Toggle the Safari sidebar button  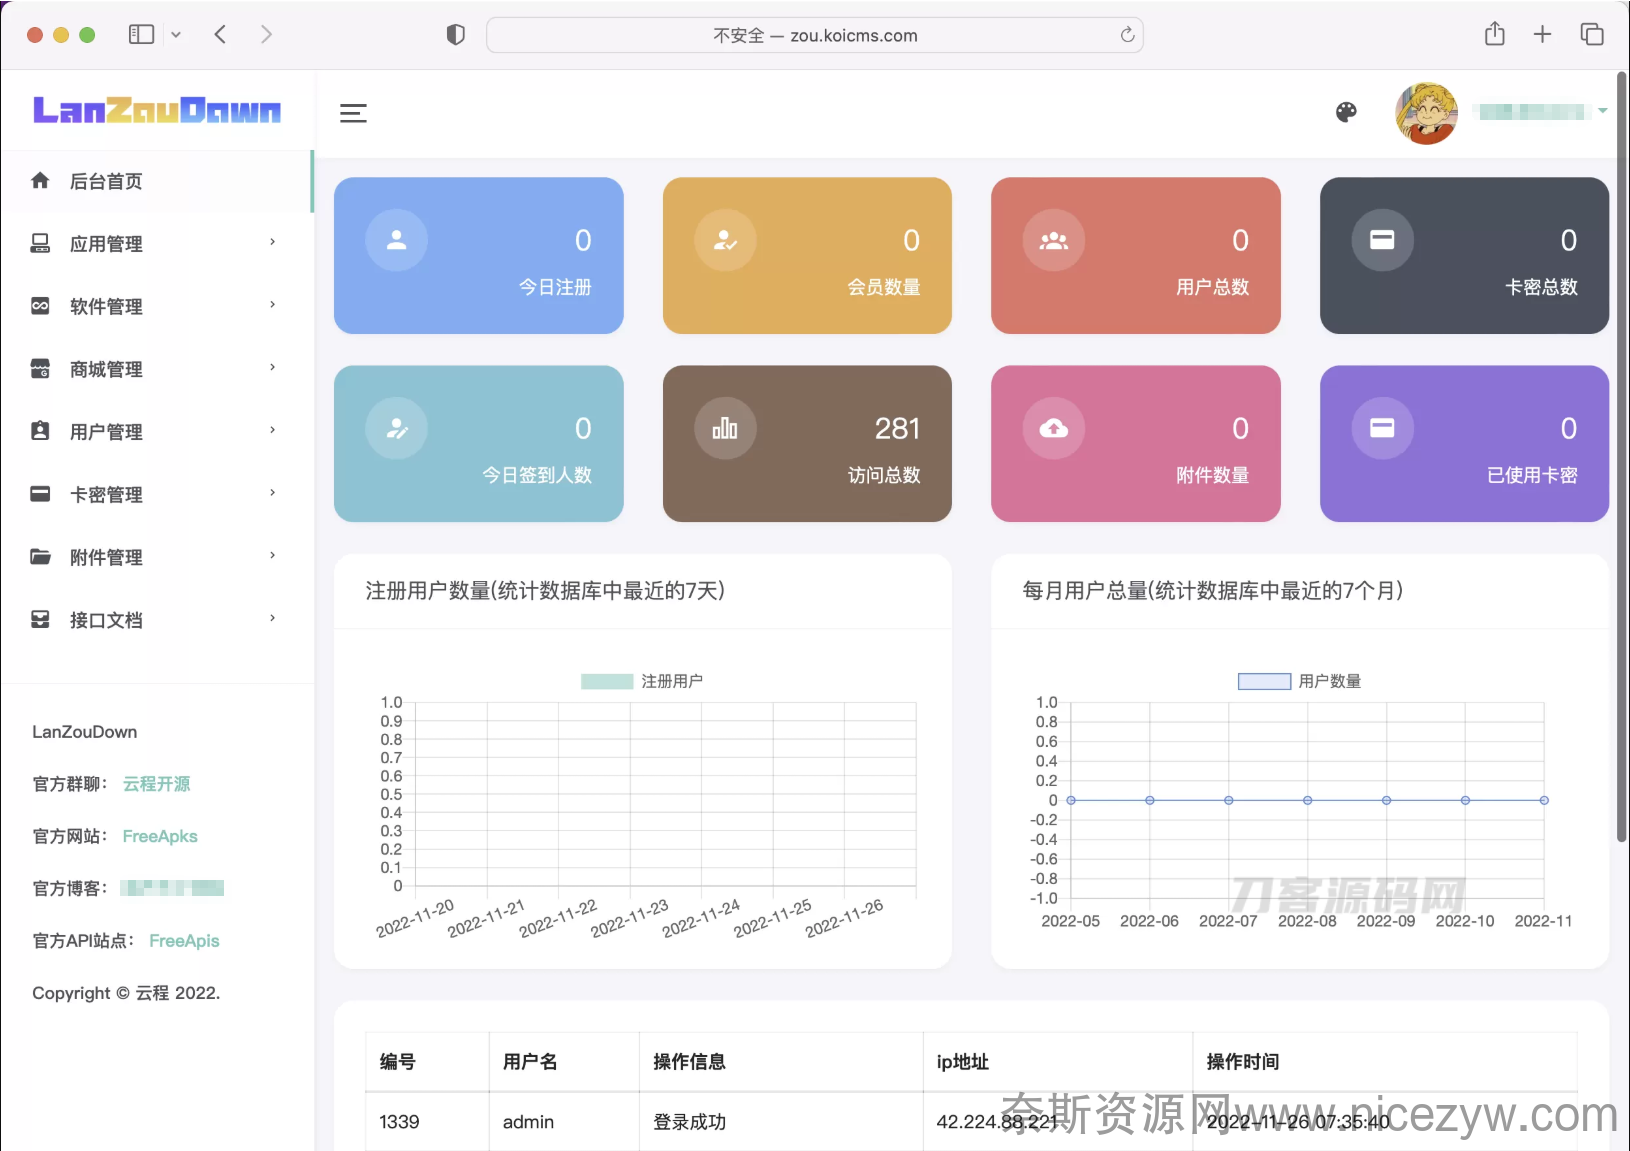click(x=142, y=34)
